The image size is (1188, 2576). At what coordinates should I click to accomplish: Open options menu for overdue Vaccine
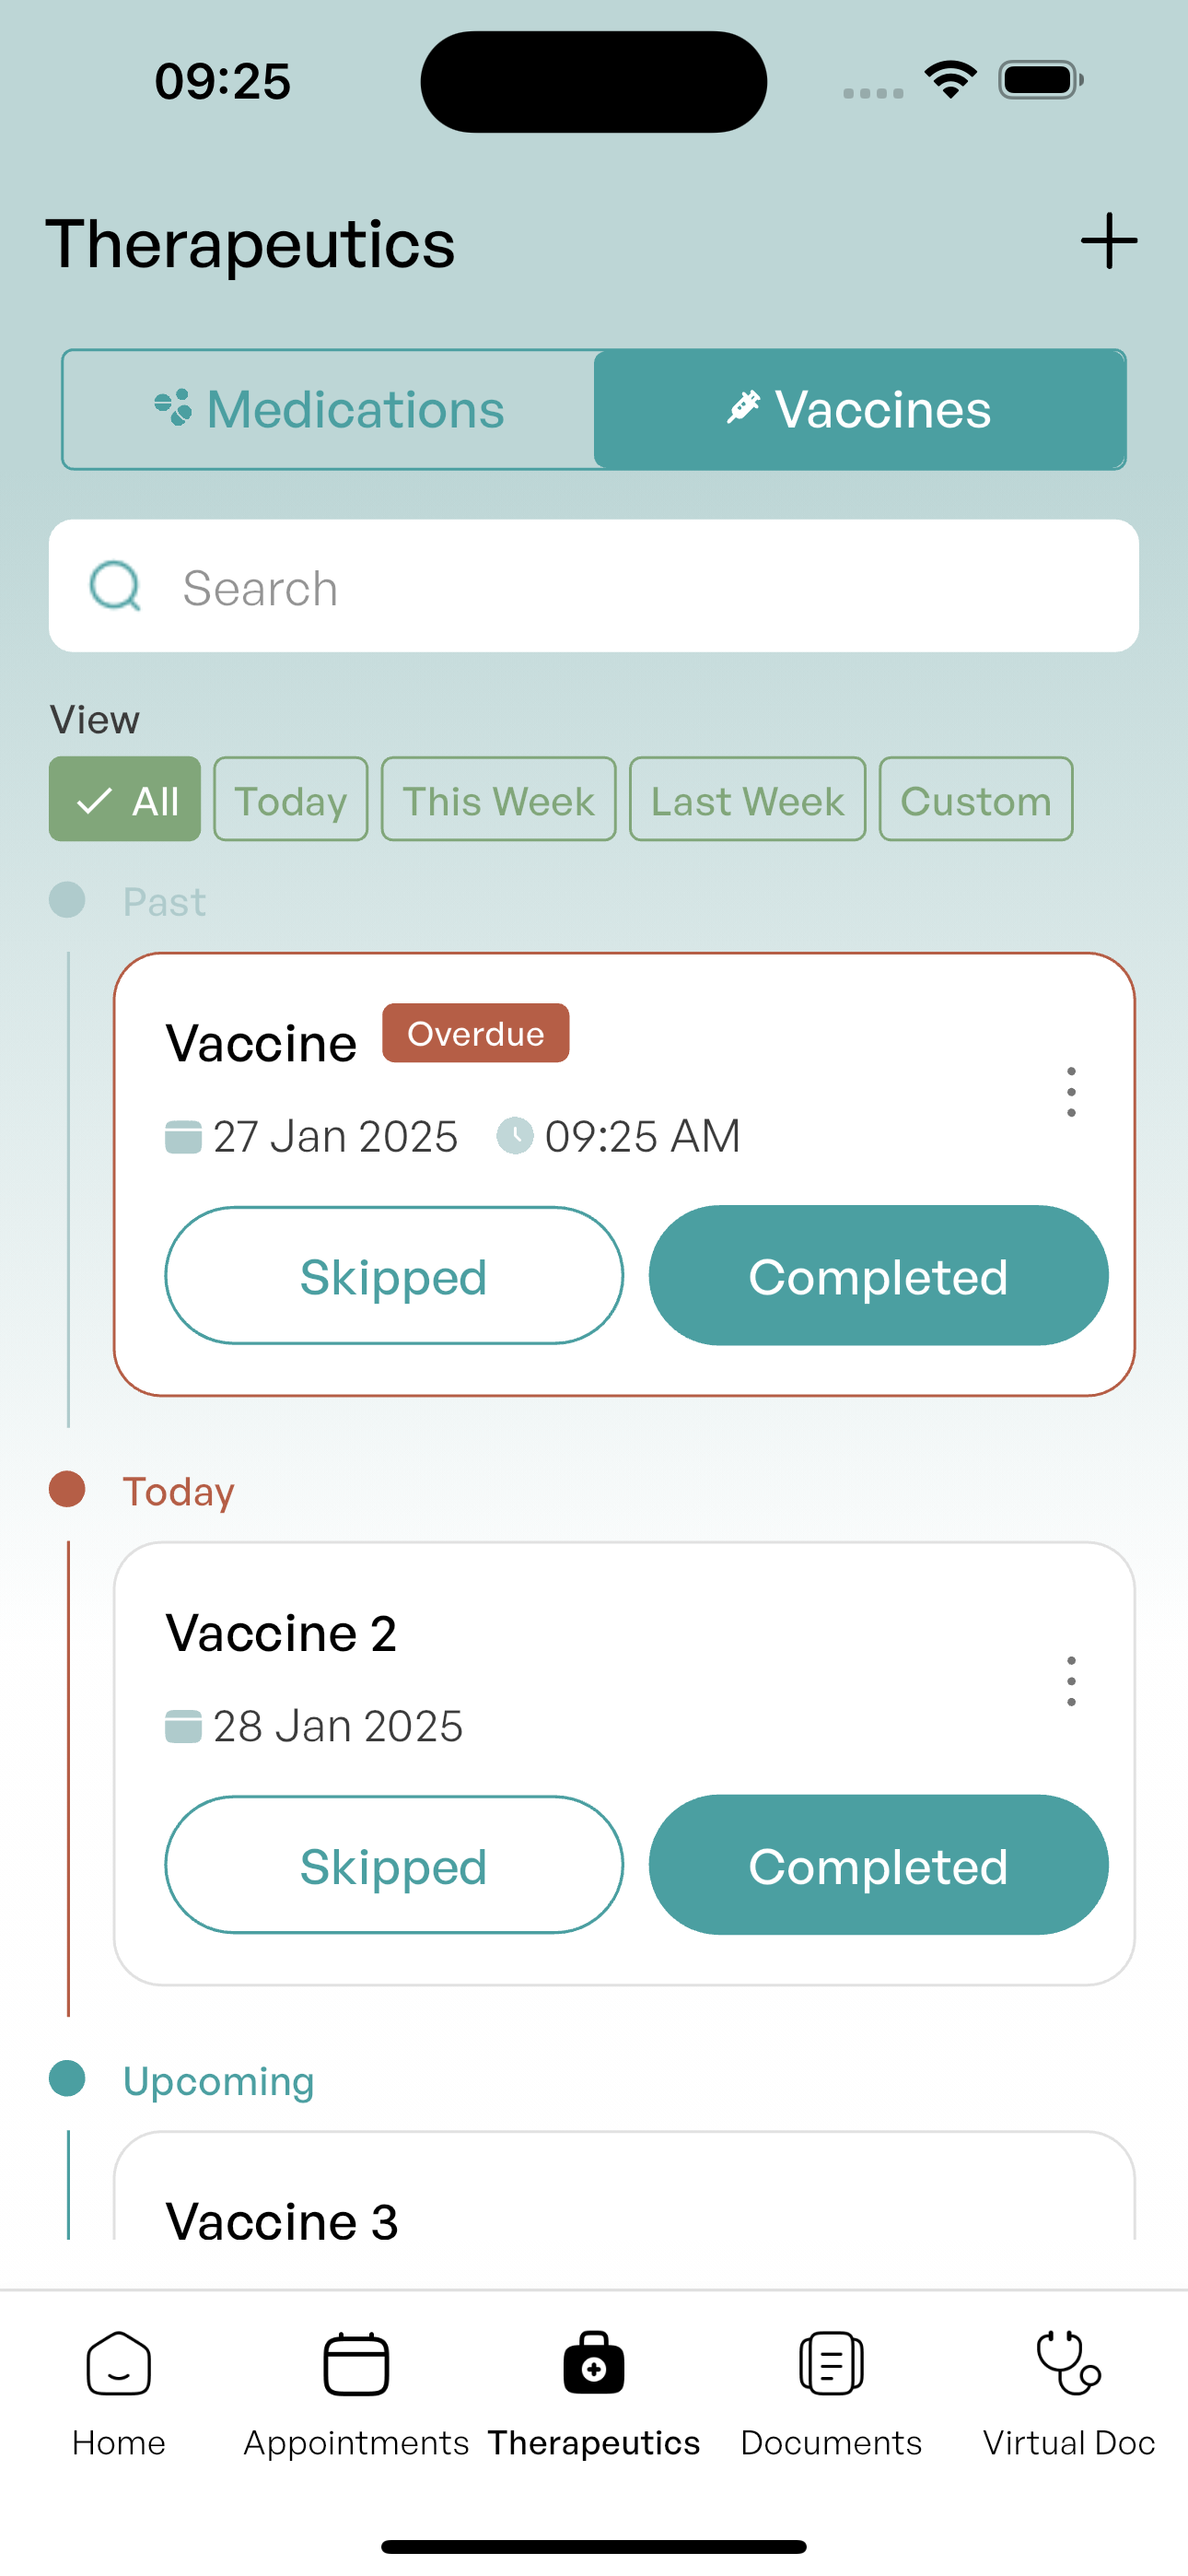tap(1071, 1091)
